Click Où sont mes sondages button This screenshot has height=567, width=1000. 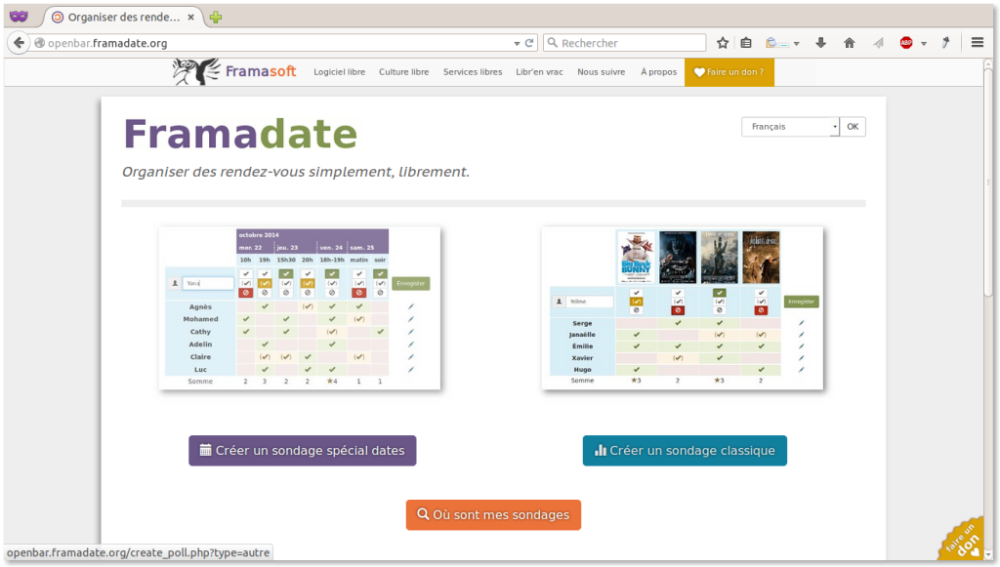(494, 515)
